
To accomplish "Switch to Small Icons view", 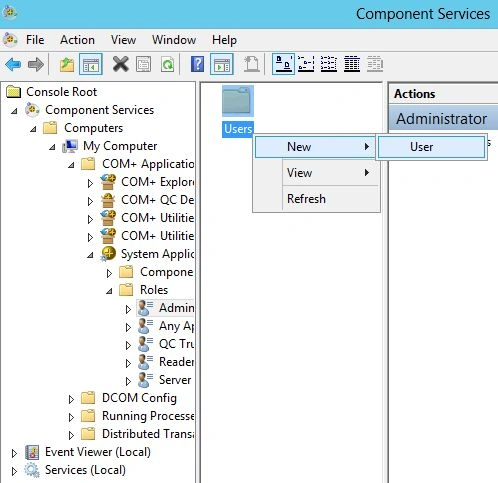I will point(306,64).
